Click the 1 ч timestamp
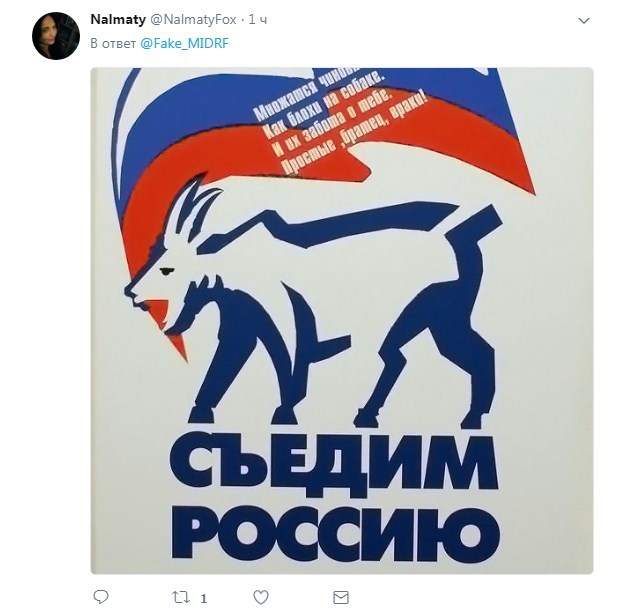Viewport: 623px width, 613px height. click(x=257, y=19)
